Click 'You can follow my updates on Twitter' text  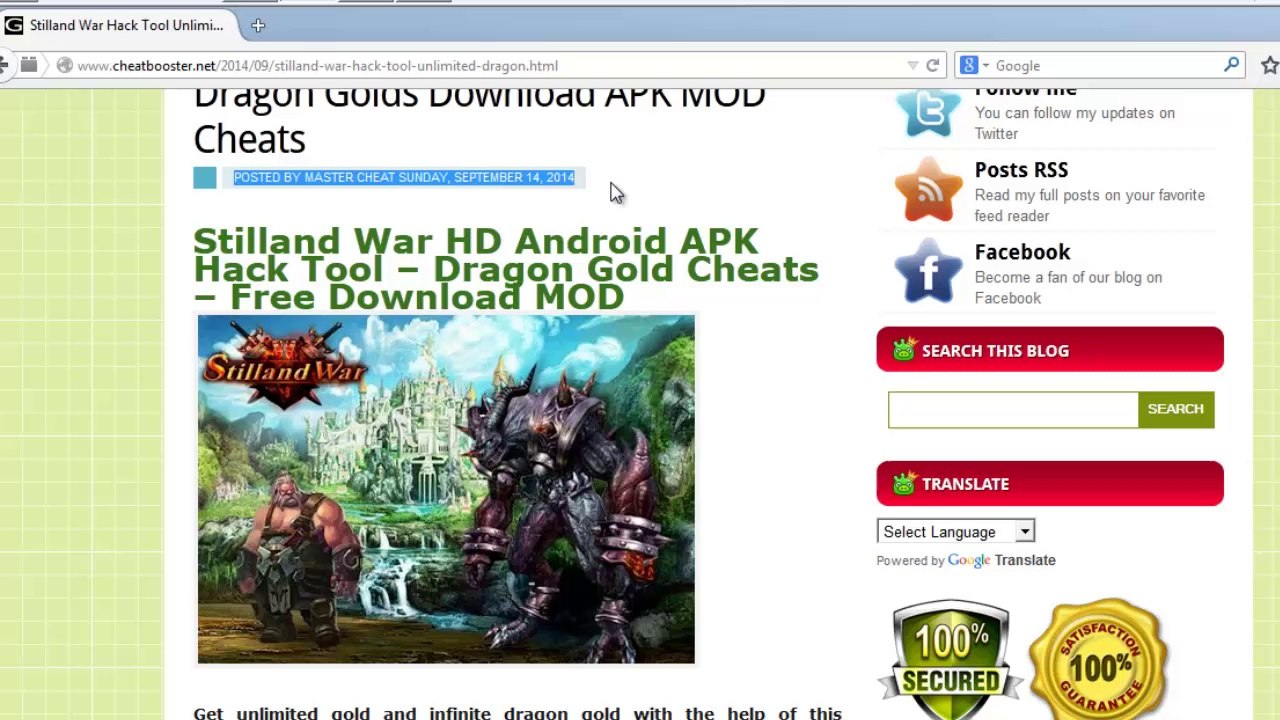click(x=1075, y=123)
